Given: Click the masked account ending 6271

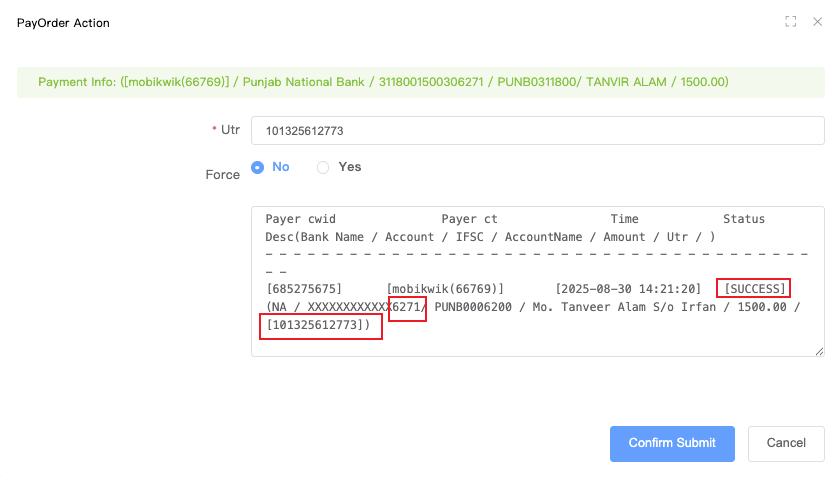Looking at the screenshot, I should pyautogui.click(x=408, y=307).
